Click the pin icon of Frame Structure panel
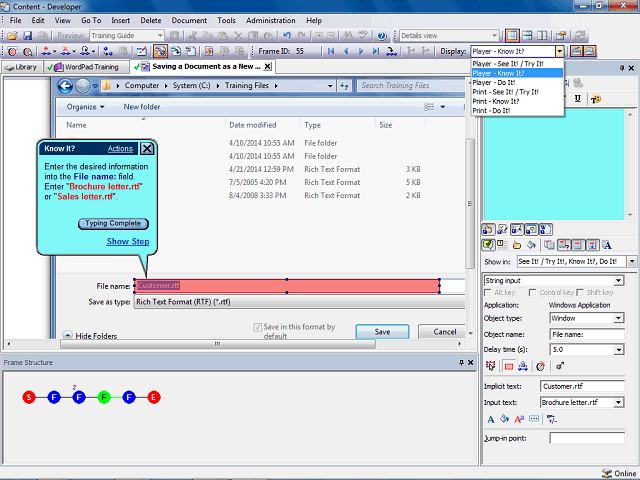The image size is (640, 480). pyautogui.click(x=461, y=362)
